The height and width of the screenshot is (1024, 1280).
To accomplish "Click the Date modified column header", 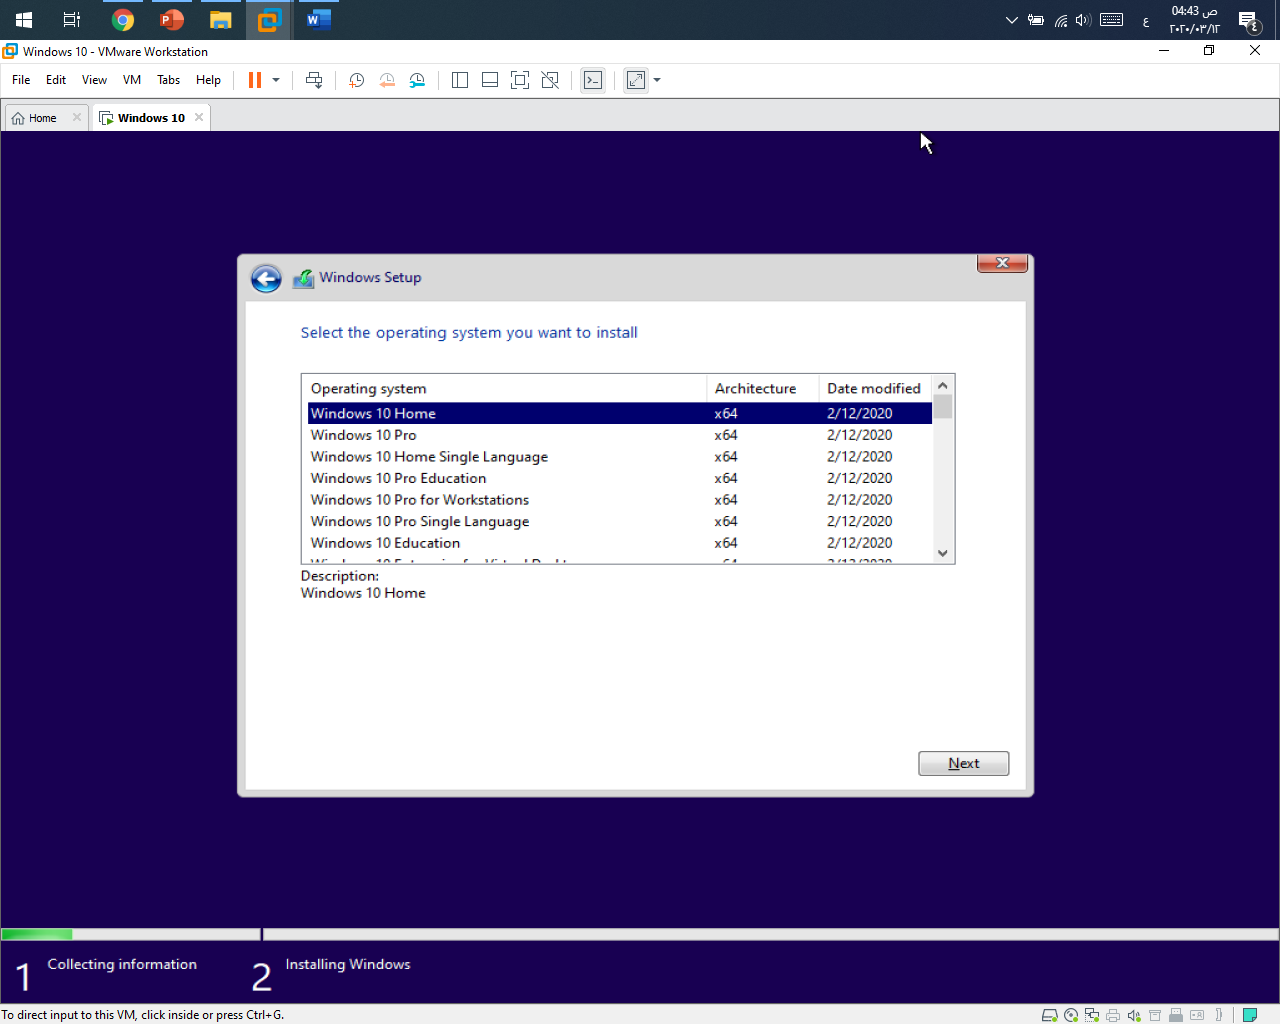I will tap(875, 388).
